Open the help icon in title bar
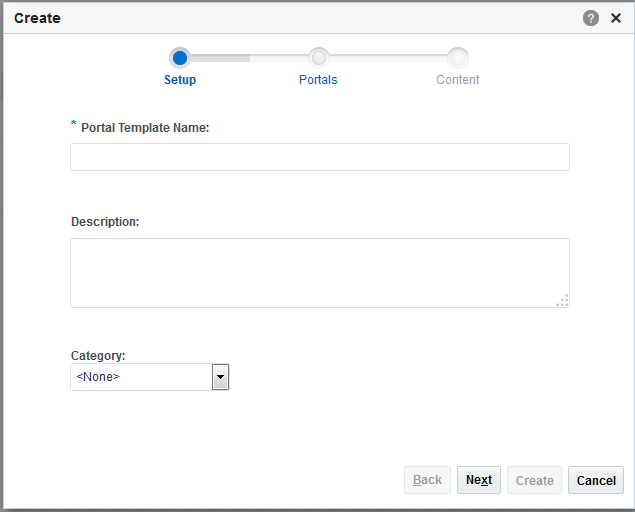The image size is (635, 512). pos(591,18)
